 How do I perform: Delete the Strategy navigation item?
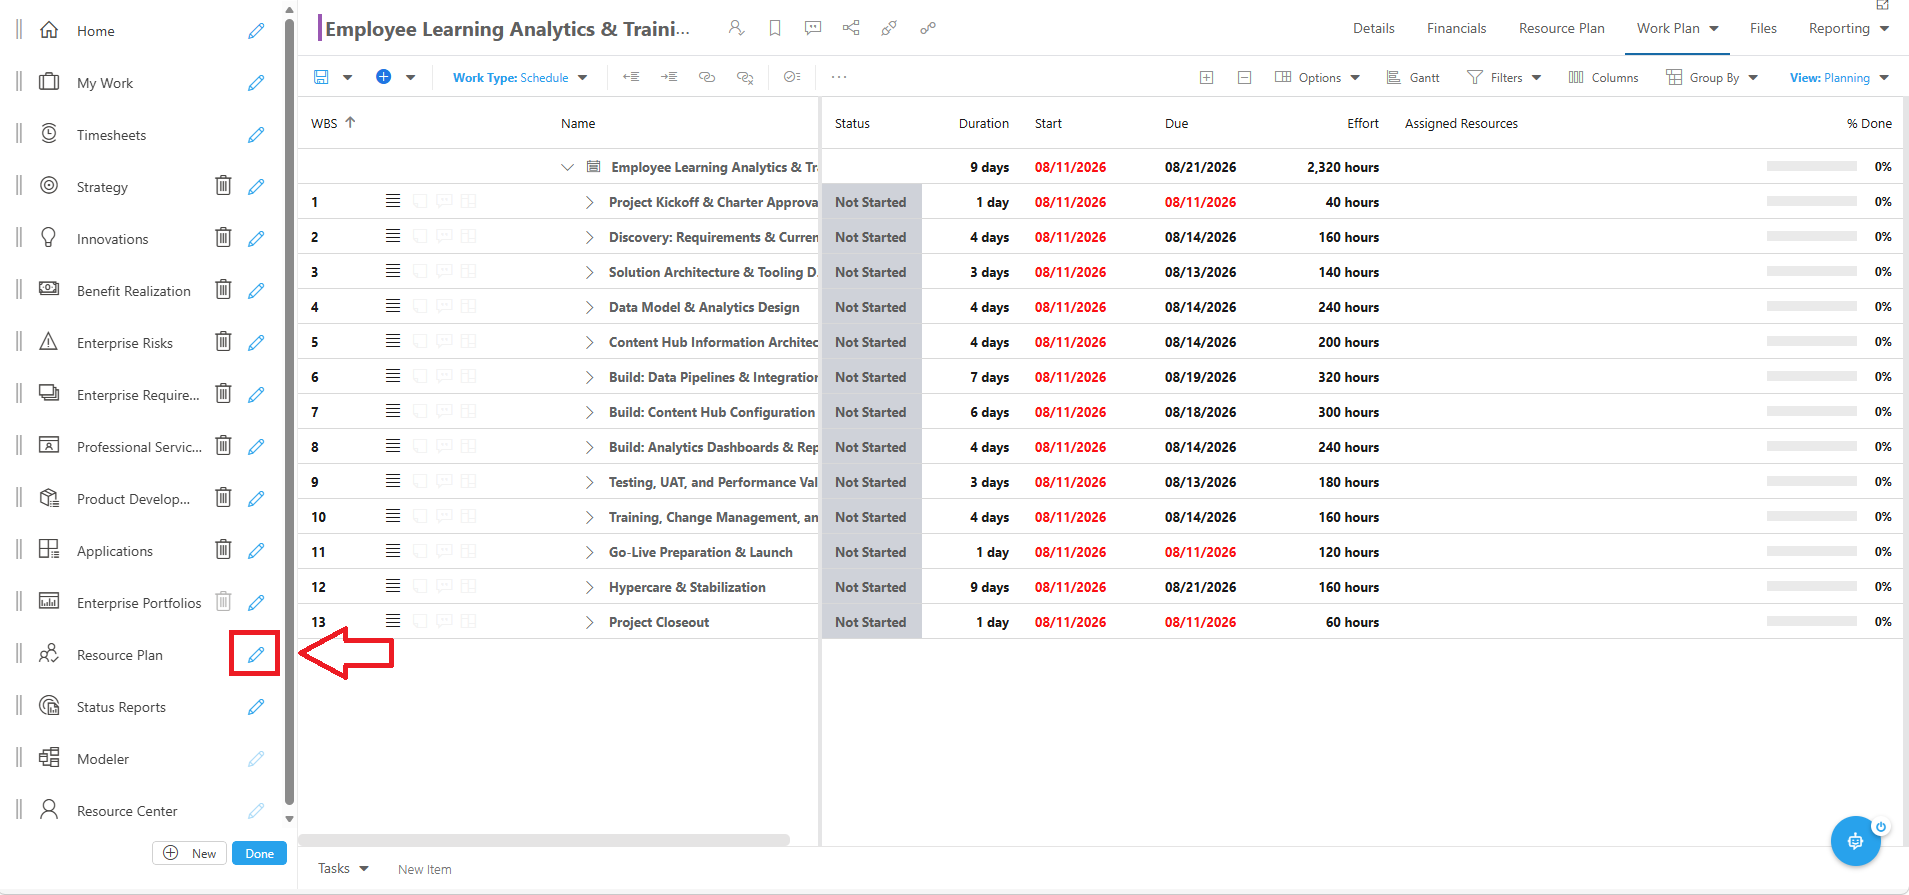coord(224,185)
